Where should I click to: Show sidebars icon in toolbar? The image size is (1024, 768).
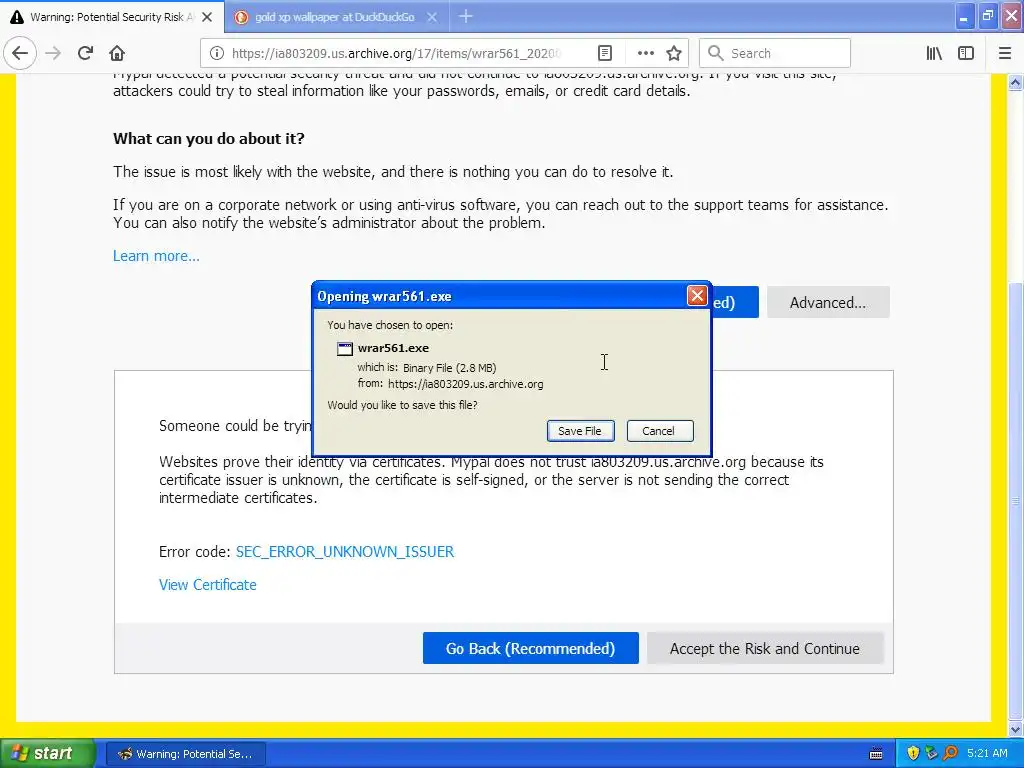(x=966, y=53)
